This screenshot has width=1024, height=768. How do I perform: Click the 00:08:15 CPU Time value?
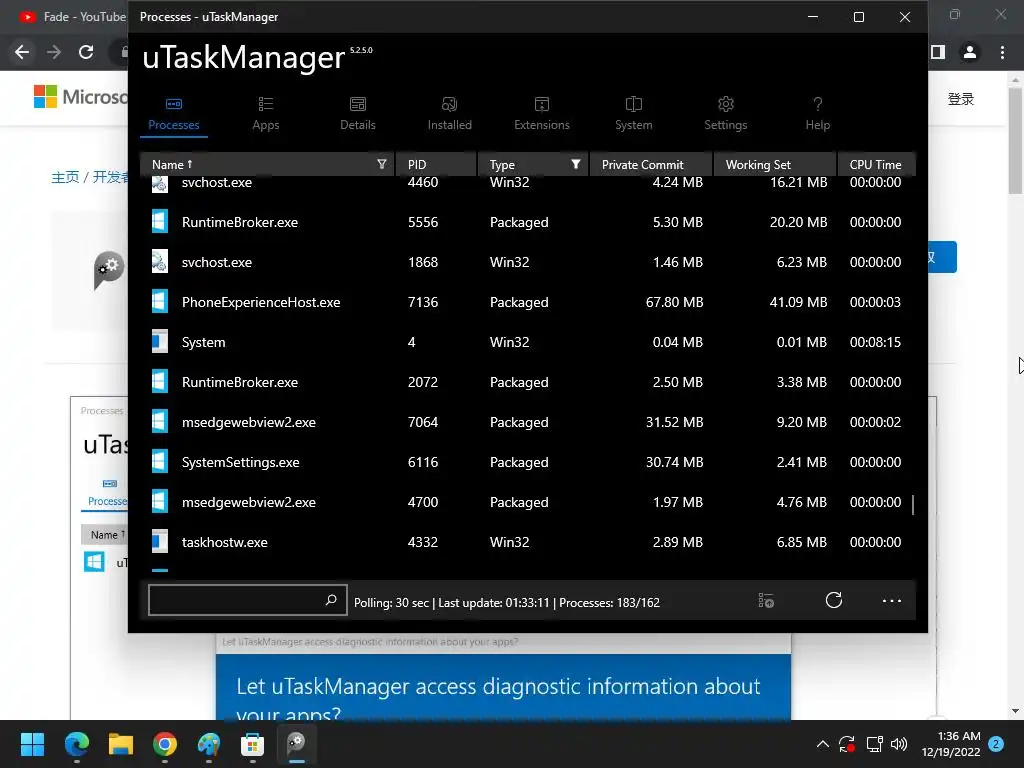click(x=875, y=342)
